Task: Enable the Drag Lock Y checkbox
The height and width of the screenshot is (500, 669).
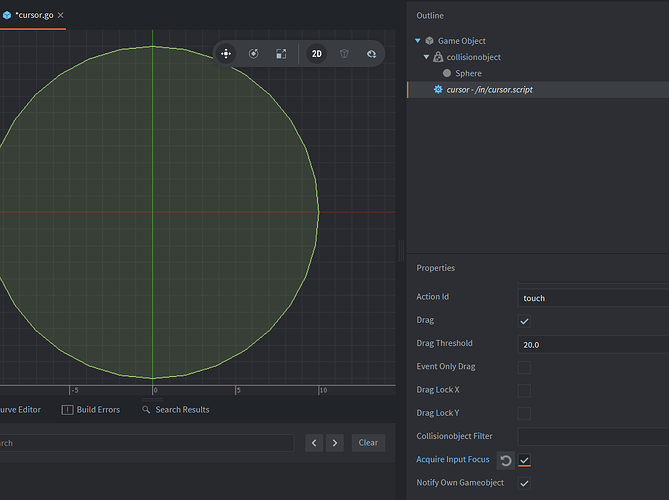Action: point(524,413)
